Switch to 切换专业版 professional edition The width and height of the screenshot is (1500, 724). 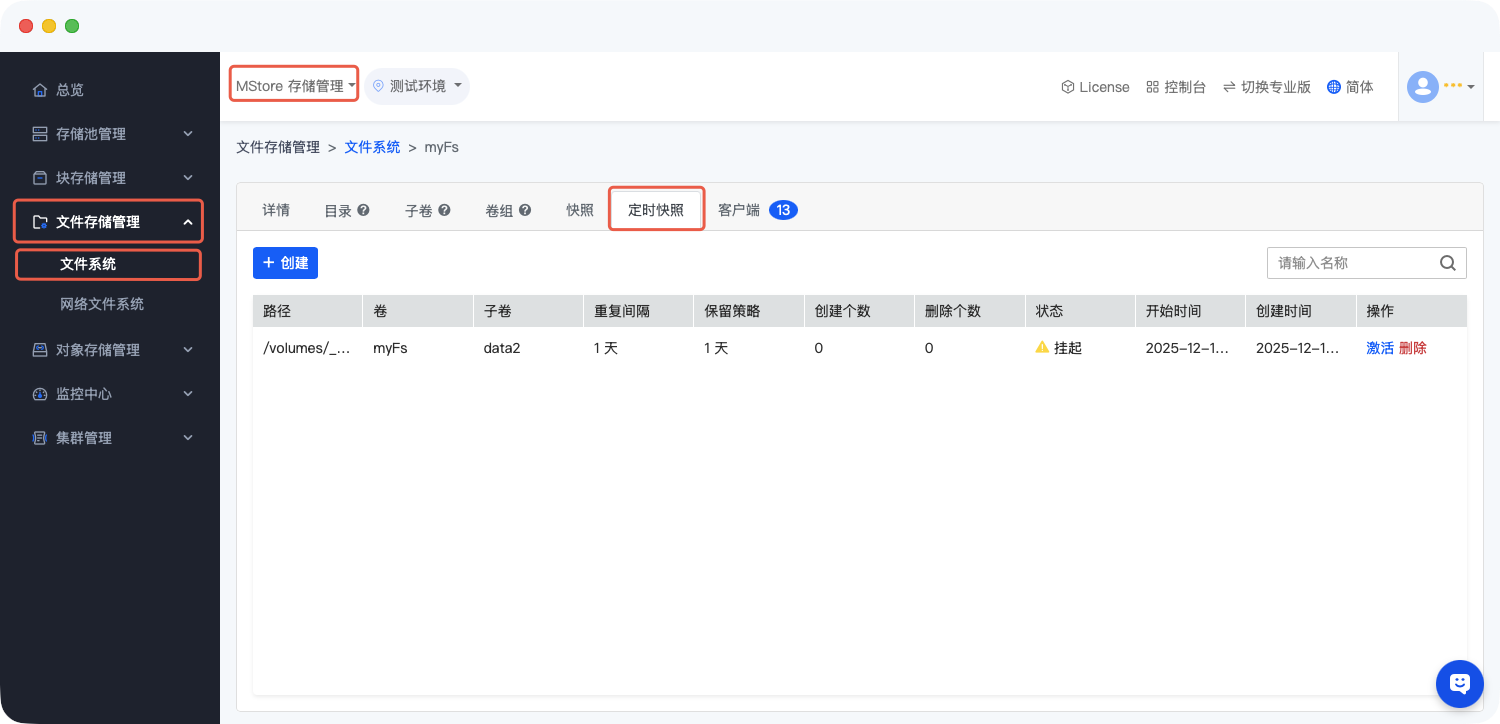coord(1266,87)
